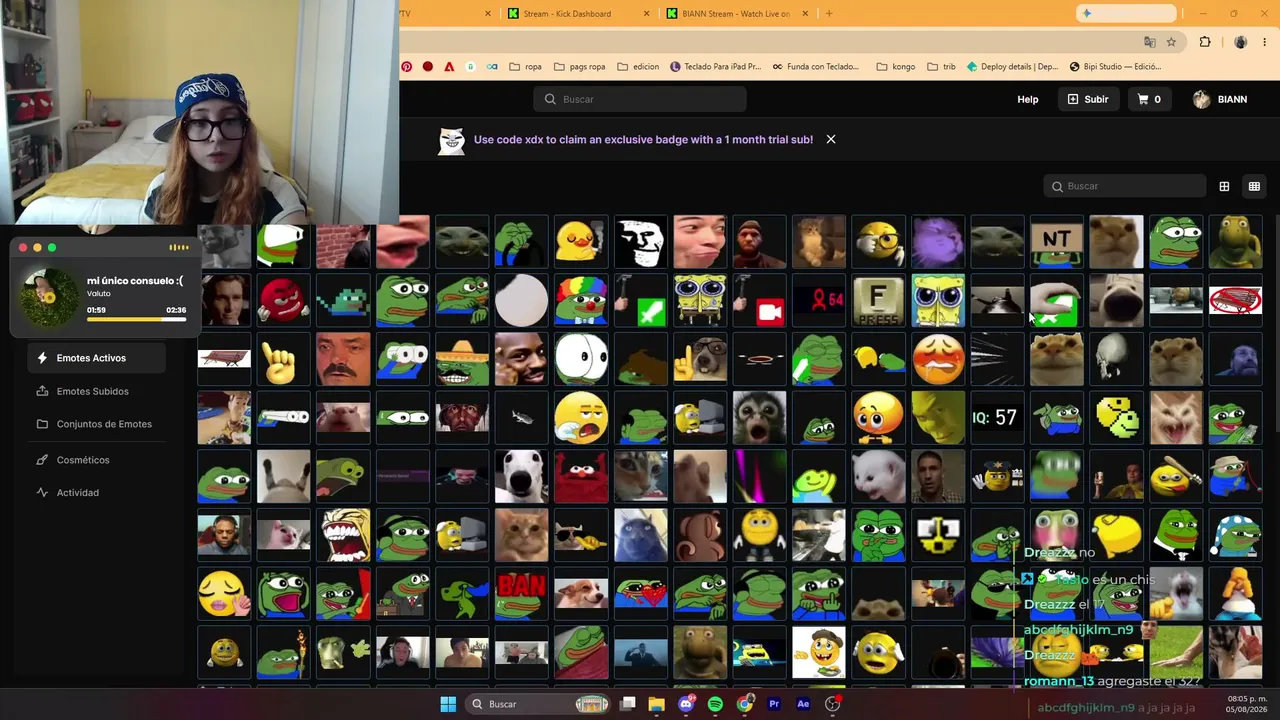Bookmark this page with the star icon

[1171, 42]
